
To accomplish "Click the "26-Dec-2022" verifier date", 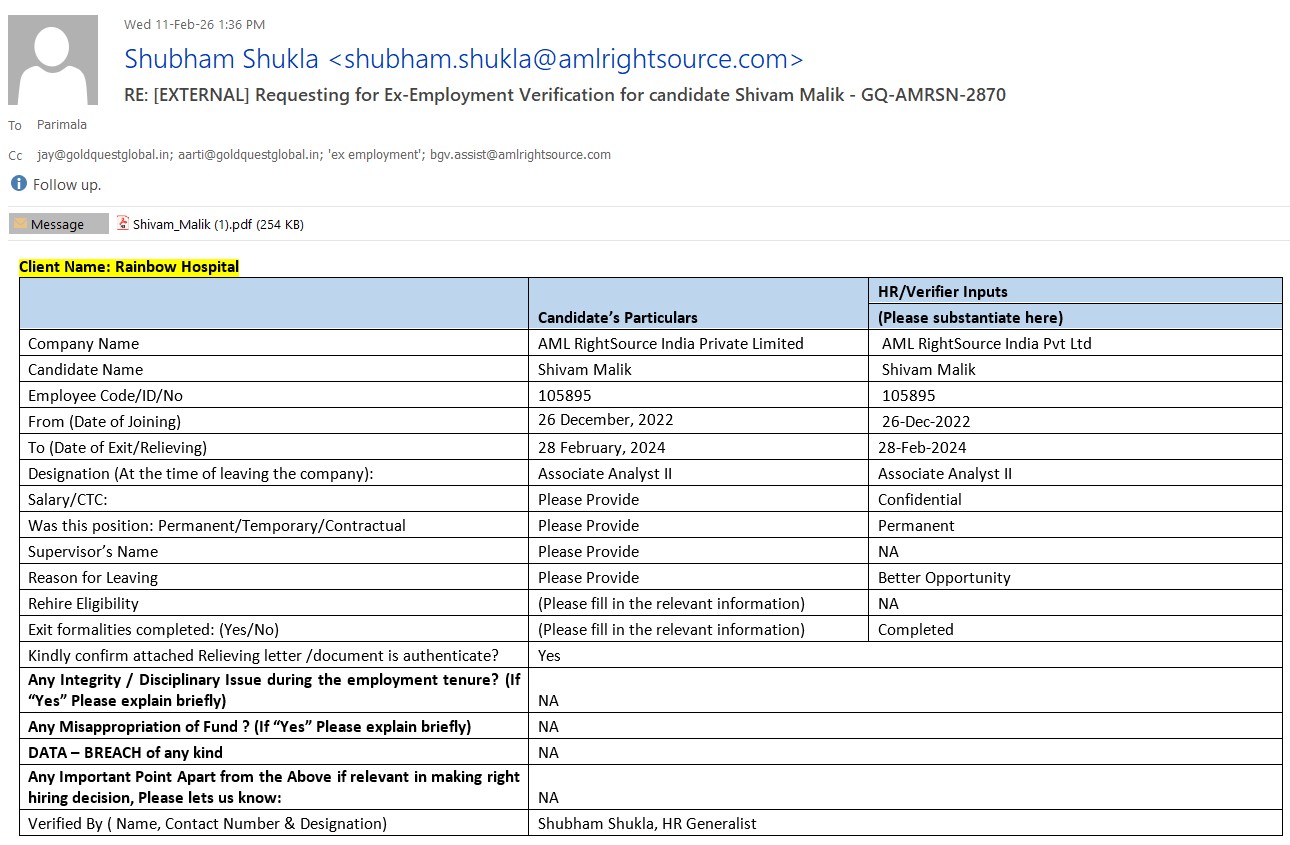I will click(926, 421).
